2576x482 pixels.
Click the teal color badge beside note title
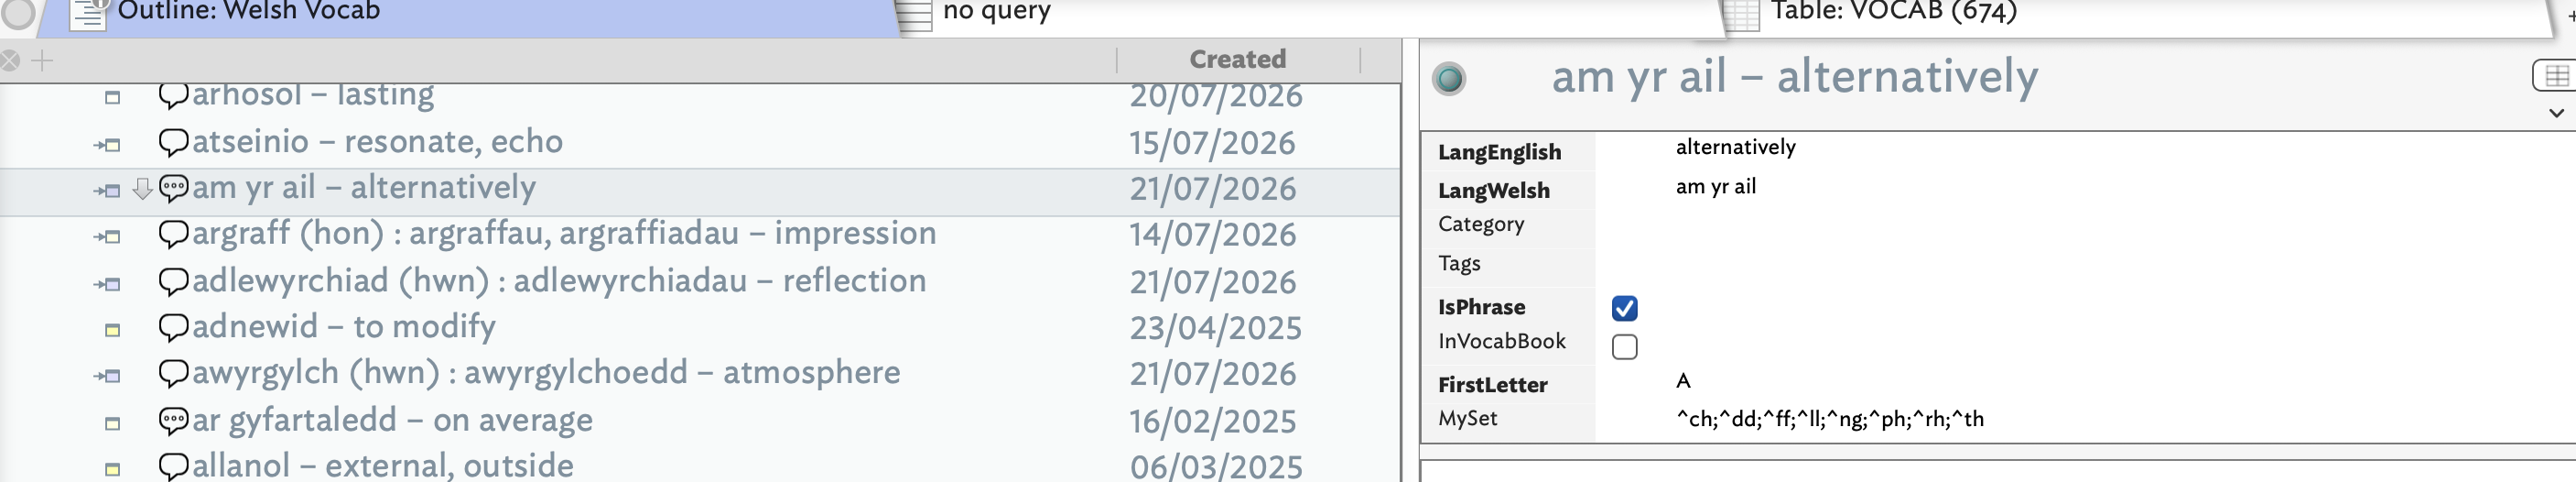click(x=1449, y=78)
